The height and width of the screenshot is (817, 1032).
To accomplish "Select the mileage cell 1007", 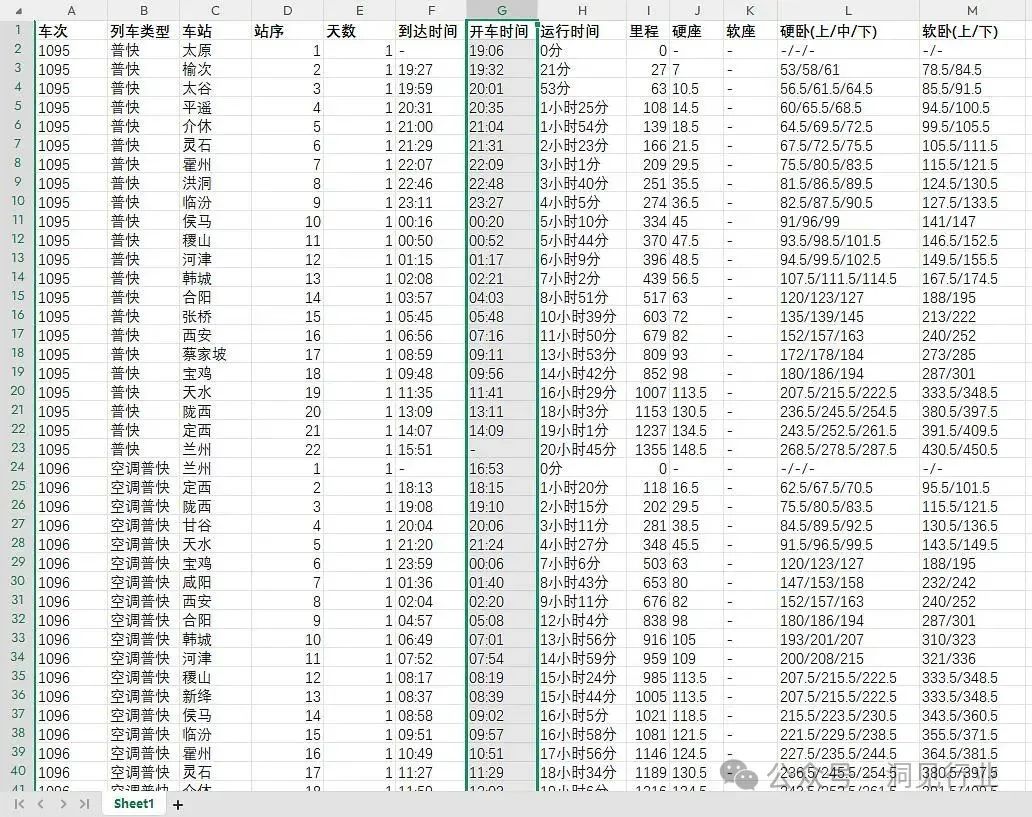I will [x=648, y=392].
